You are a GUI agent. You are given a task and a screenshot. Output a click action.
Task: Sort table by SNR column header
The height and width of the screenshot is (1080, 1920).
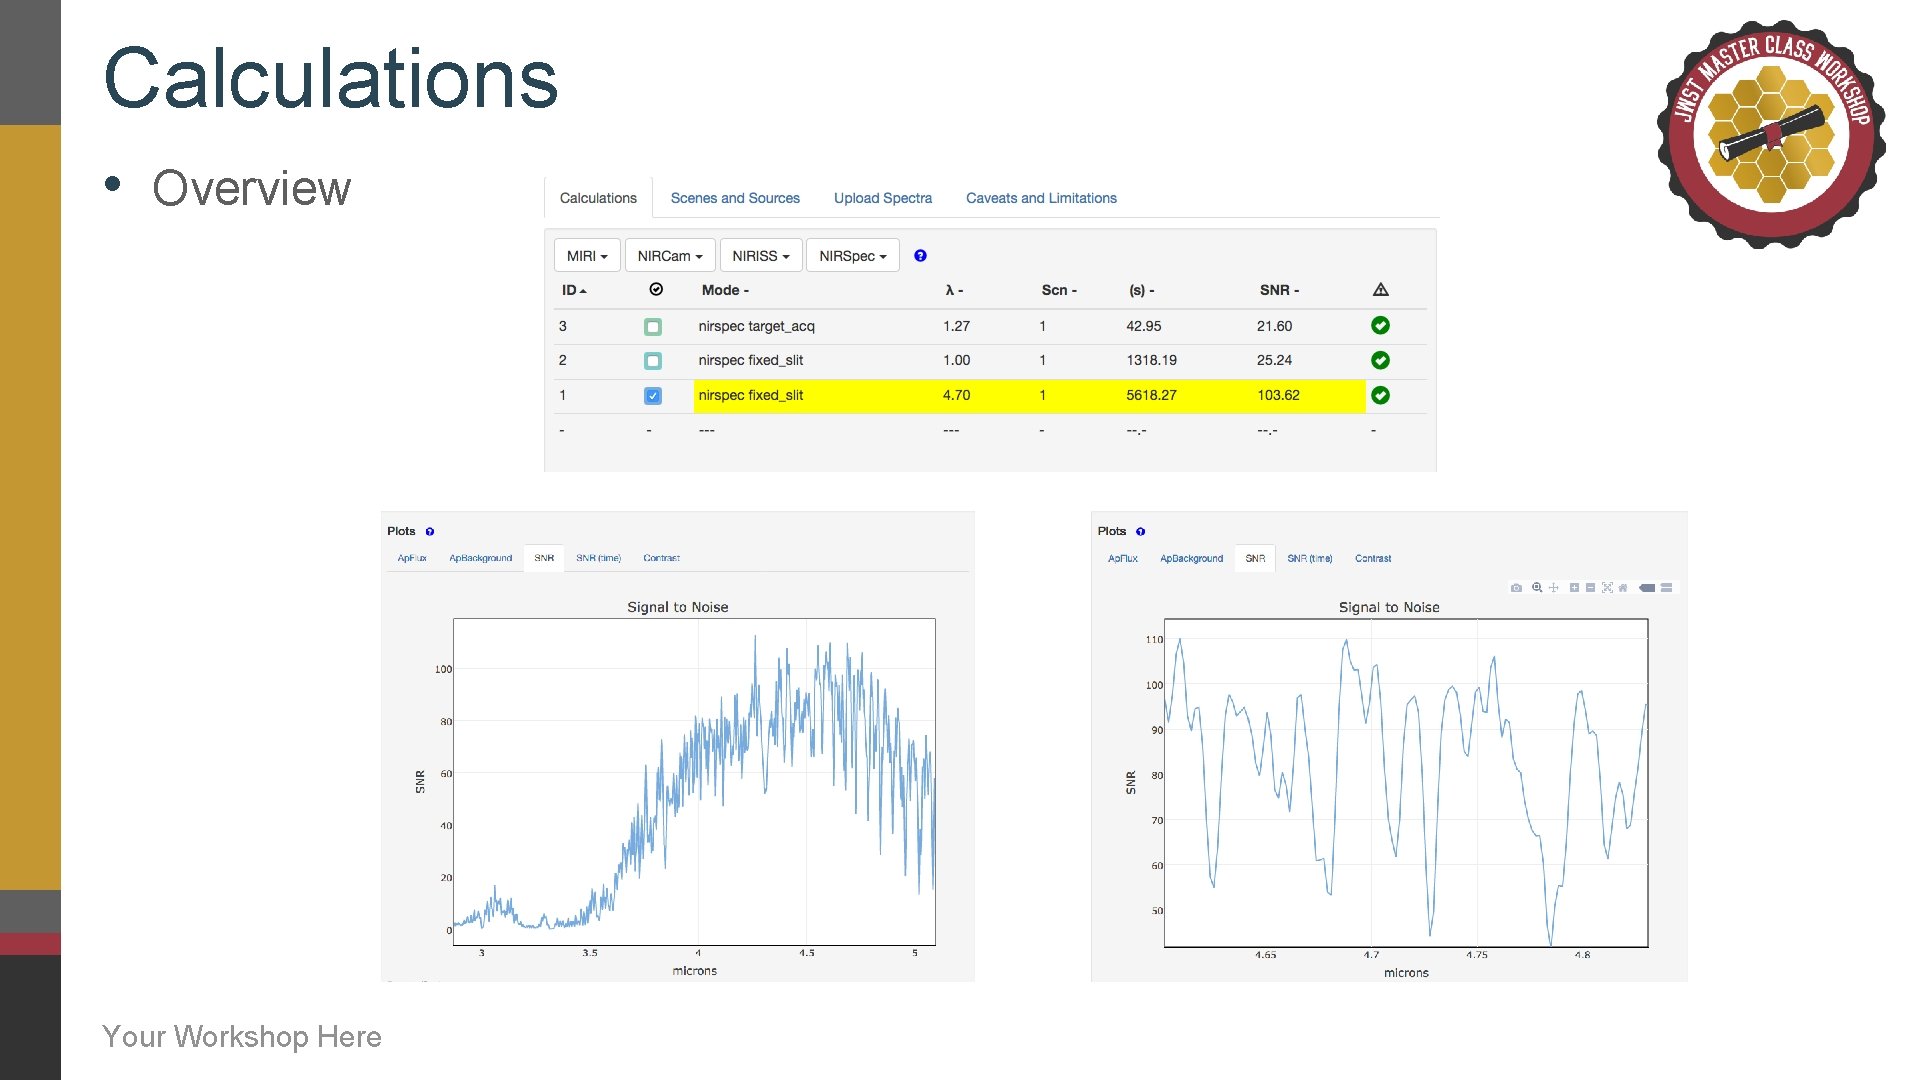tap(1279, 290)
